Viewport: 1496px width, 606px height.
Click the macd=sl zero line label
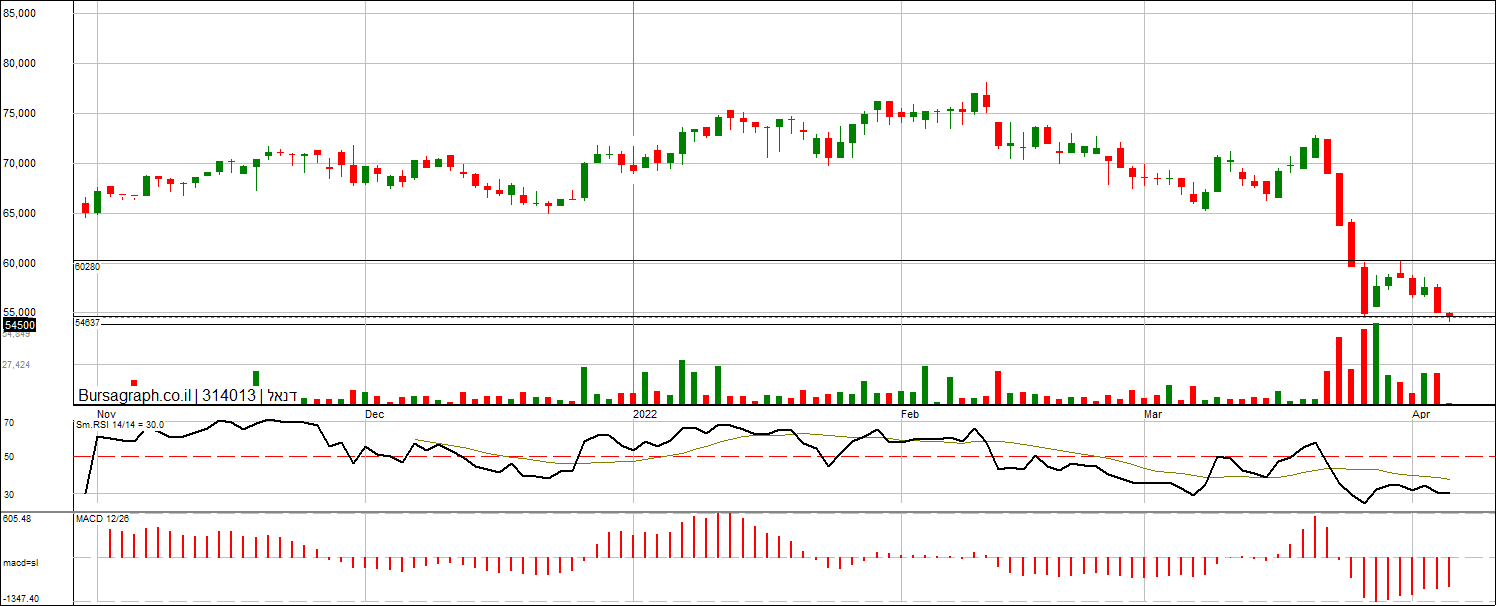(20, 563)
